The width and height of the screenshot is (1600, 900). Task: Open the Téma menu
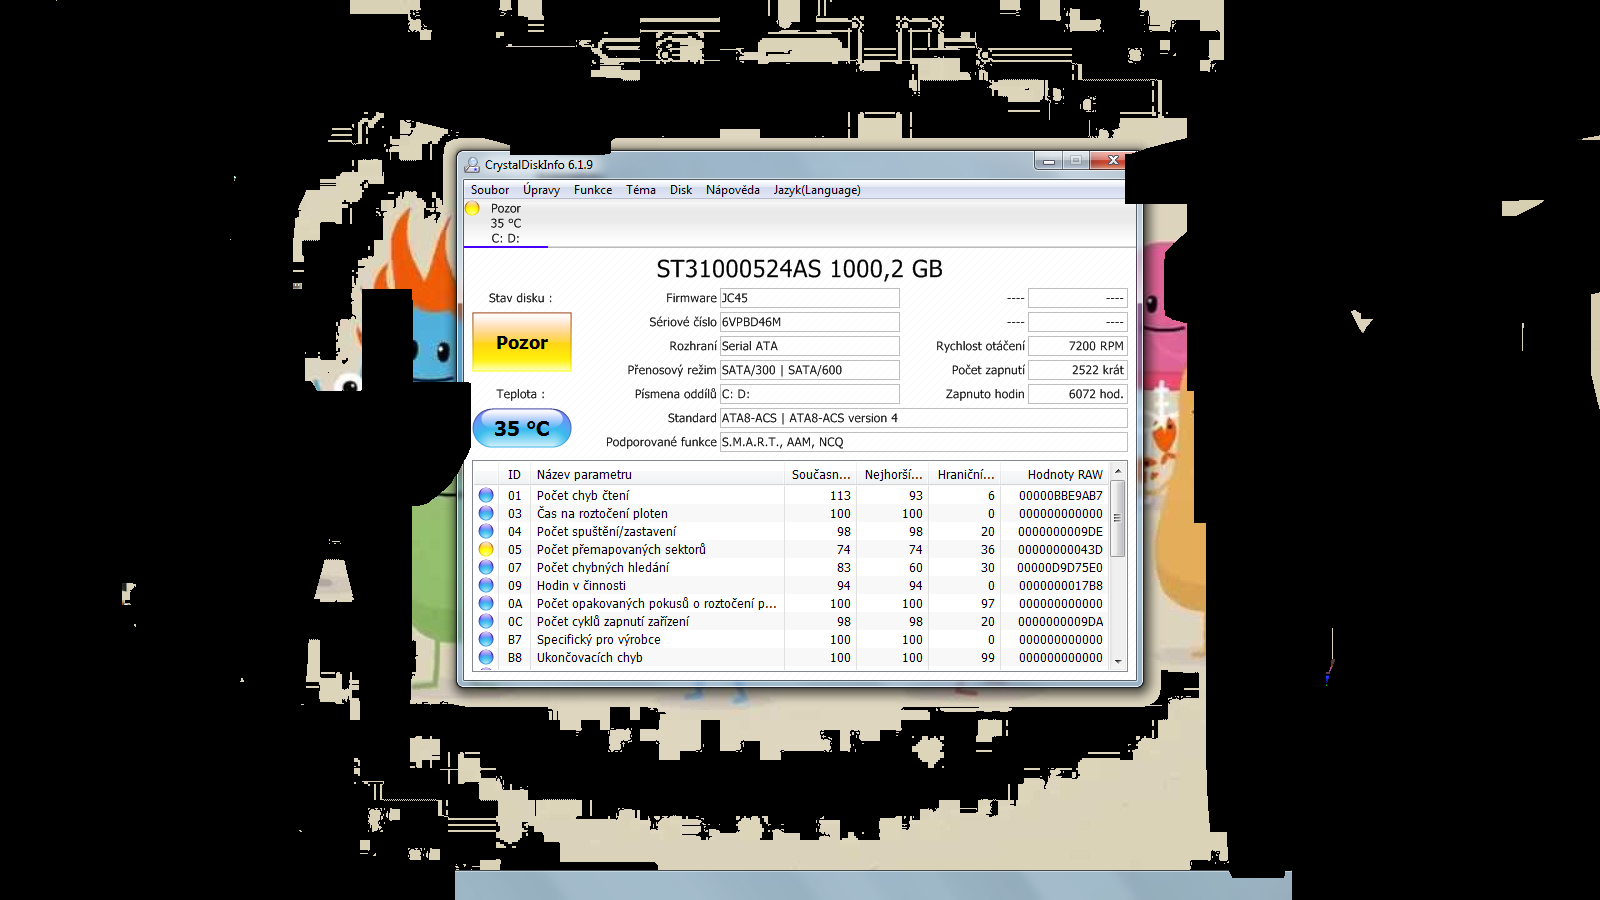tap(641, 190)
